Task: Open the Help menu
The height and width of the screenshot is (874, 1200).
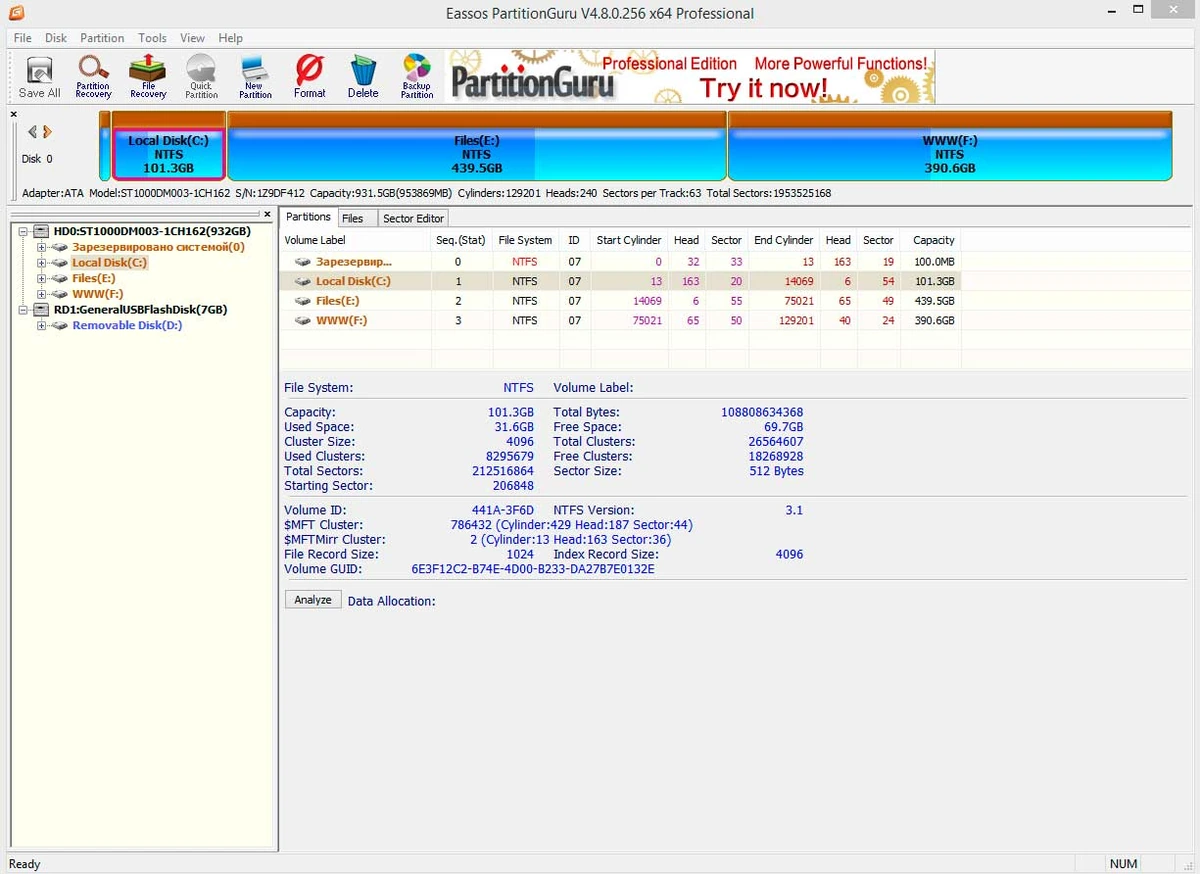Action: pyautogui.click(x=230, y=38)
